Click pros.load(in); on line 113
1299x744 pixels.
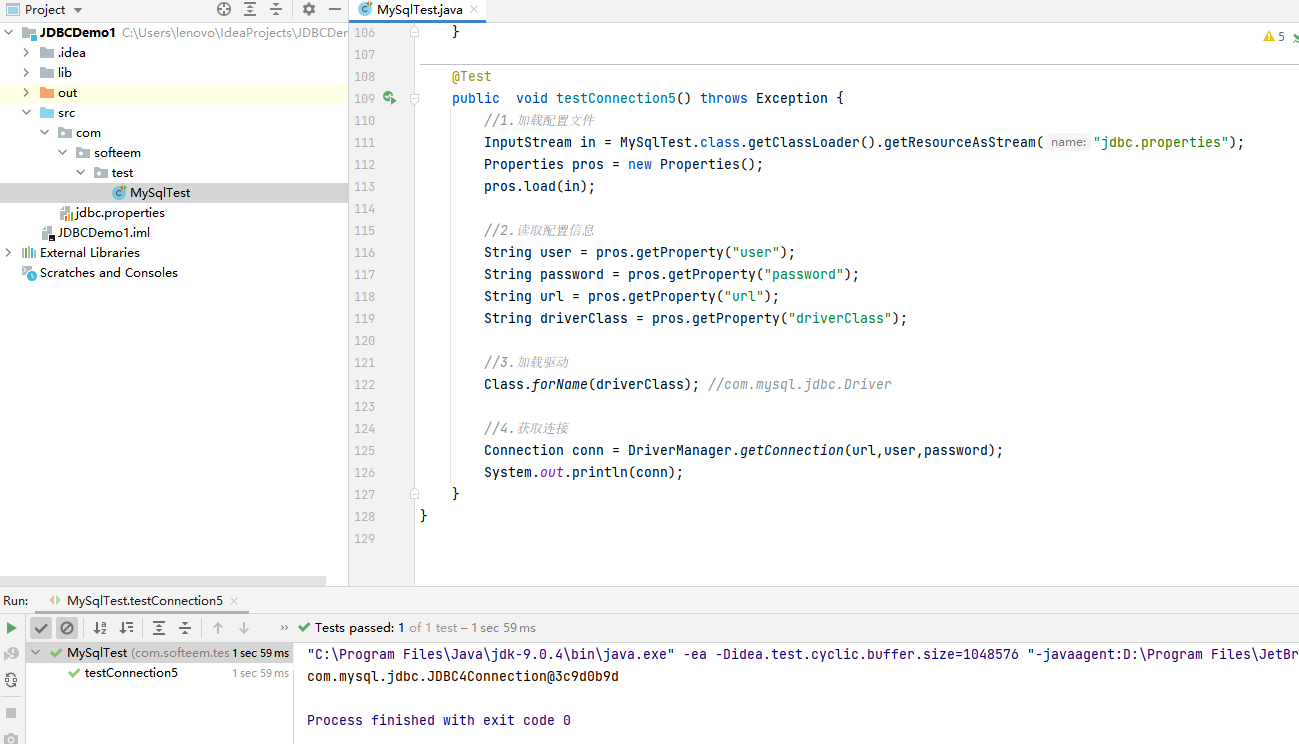[x=540, y=186]
